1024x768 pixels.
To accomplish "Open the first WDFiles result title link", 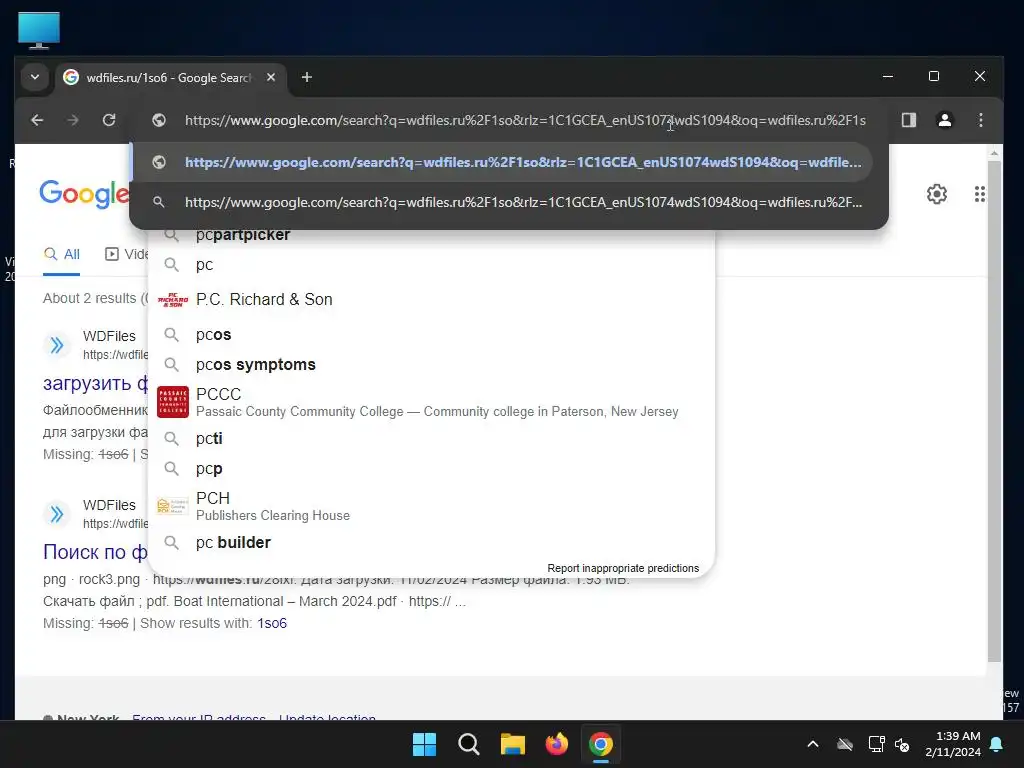I will tap(95, 383).
